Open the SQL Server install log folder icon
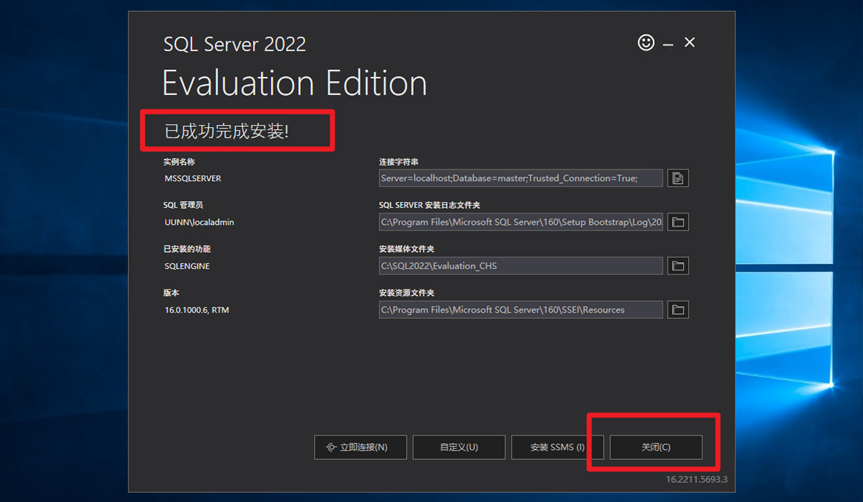863x502 pixels. pyautogui.click(x=678, y=222)
